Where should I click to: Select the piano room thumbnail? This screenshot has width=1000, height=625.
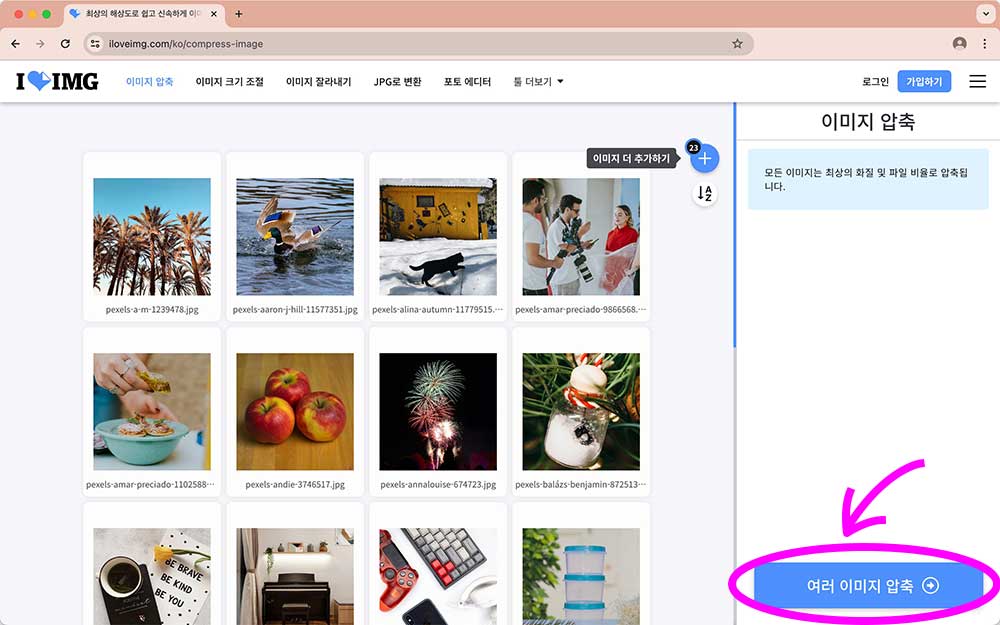(295, 577)
